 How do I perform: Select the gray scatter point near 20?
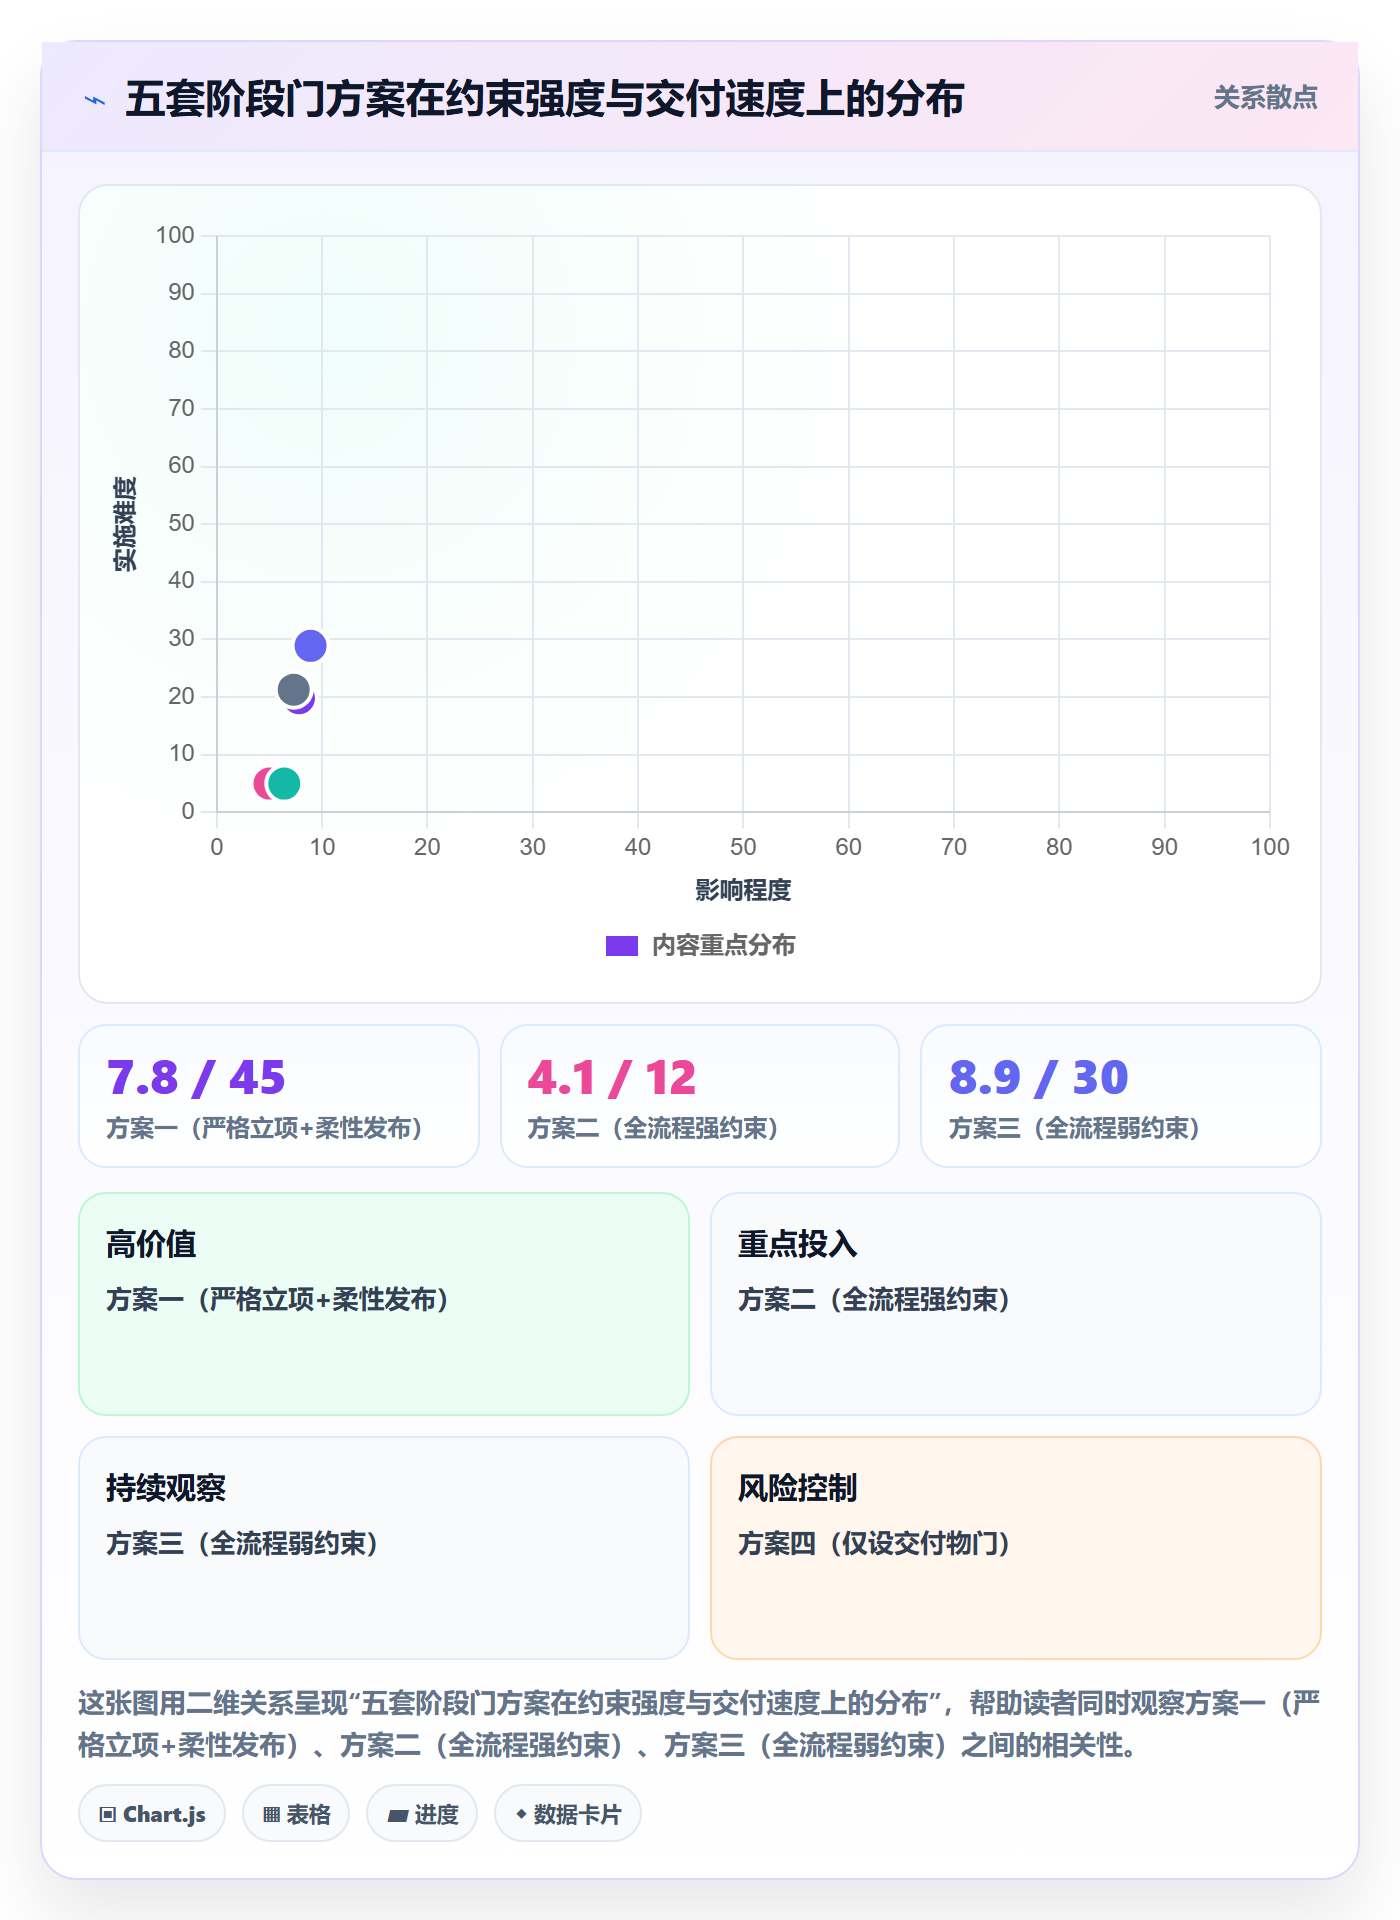[x=293, y=690]
